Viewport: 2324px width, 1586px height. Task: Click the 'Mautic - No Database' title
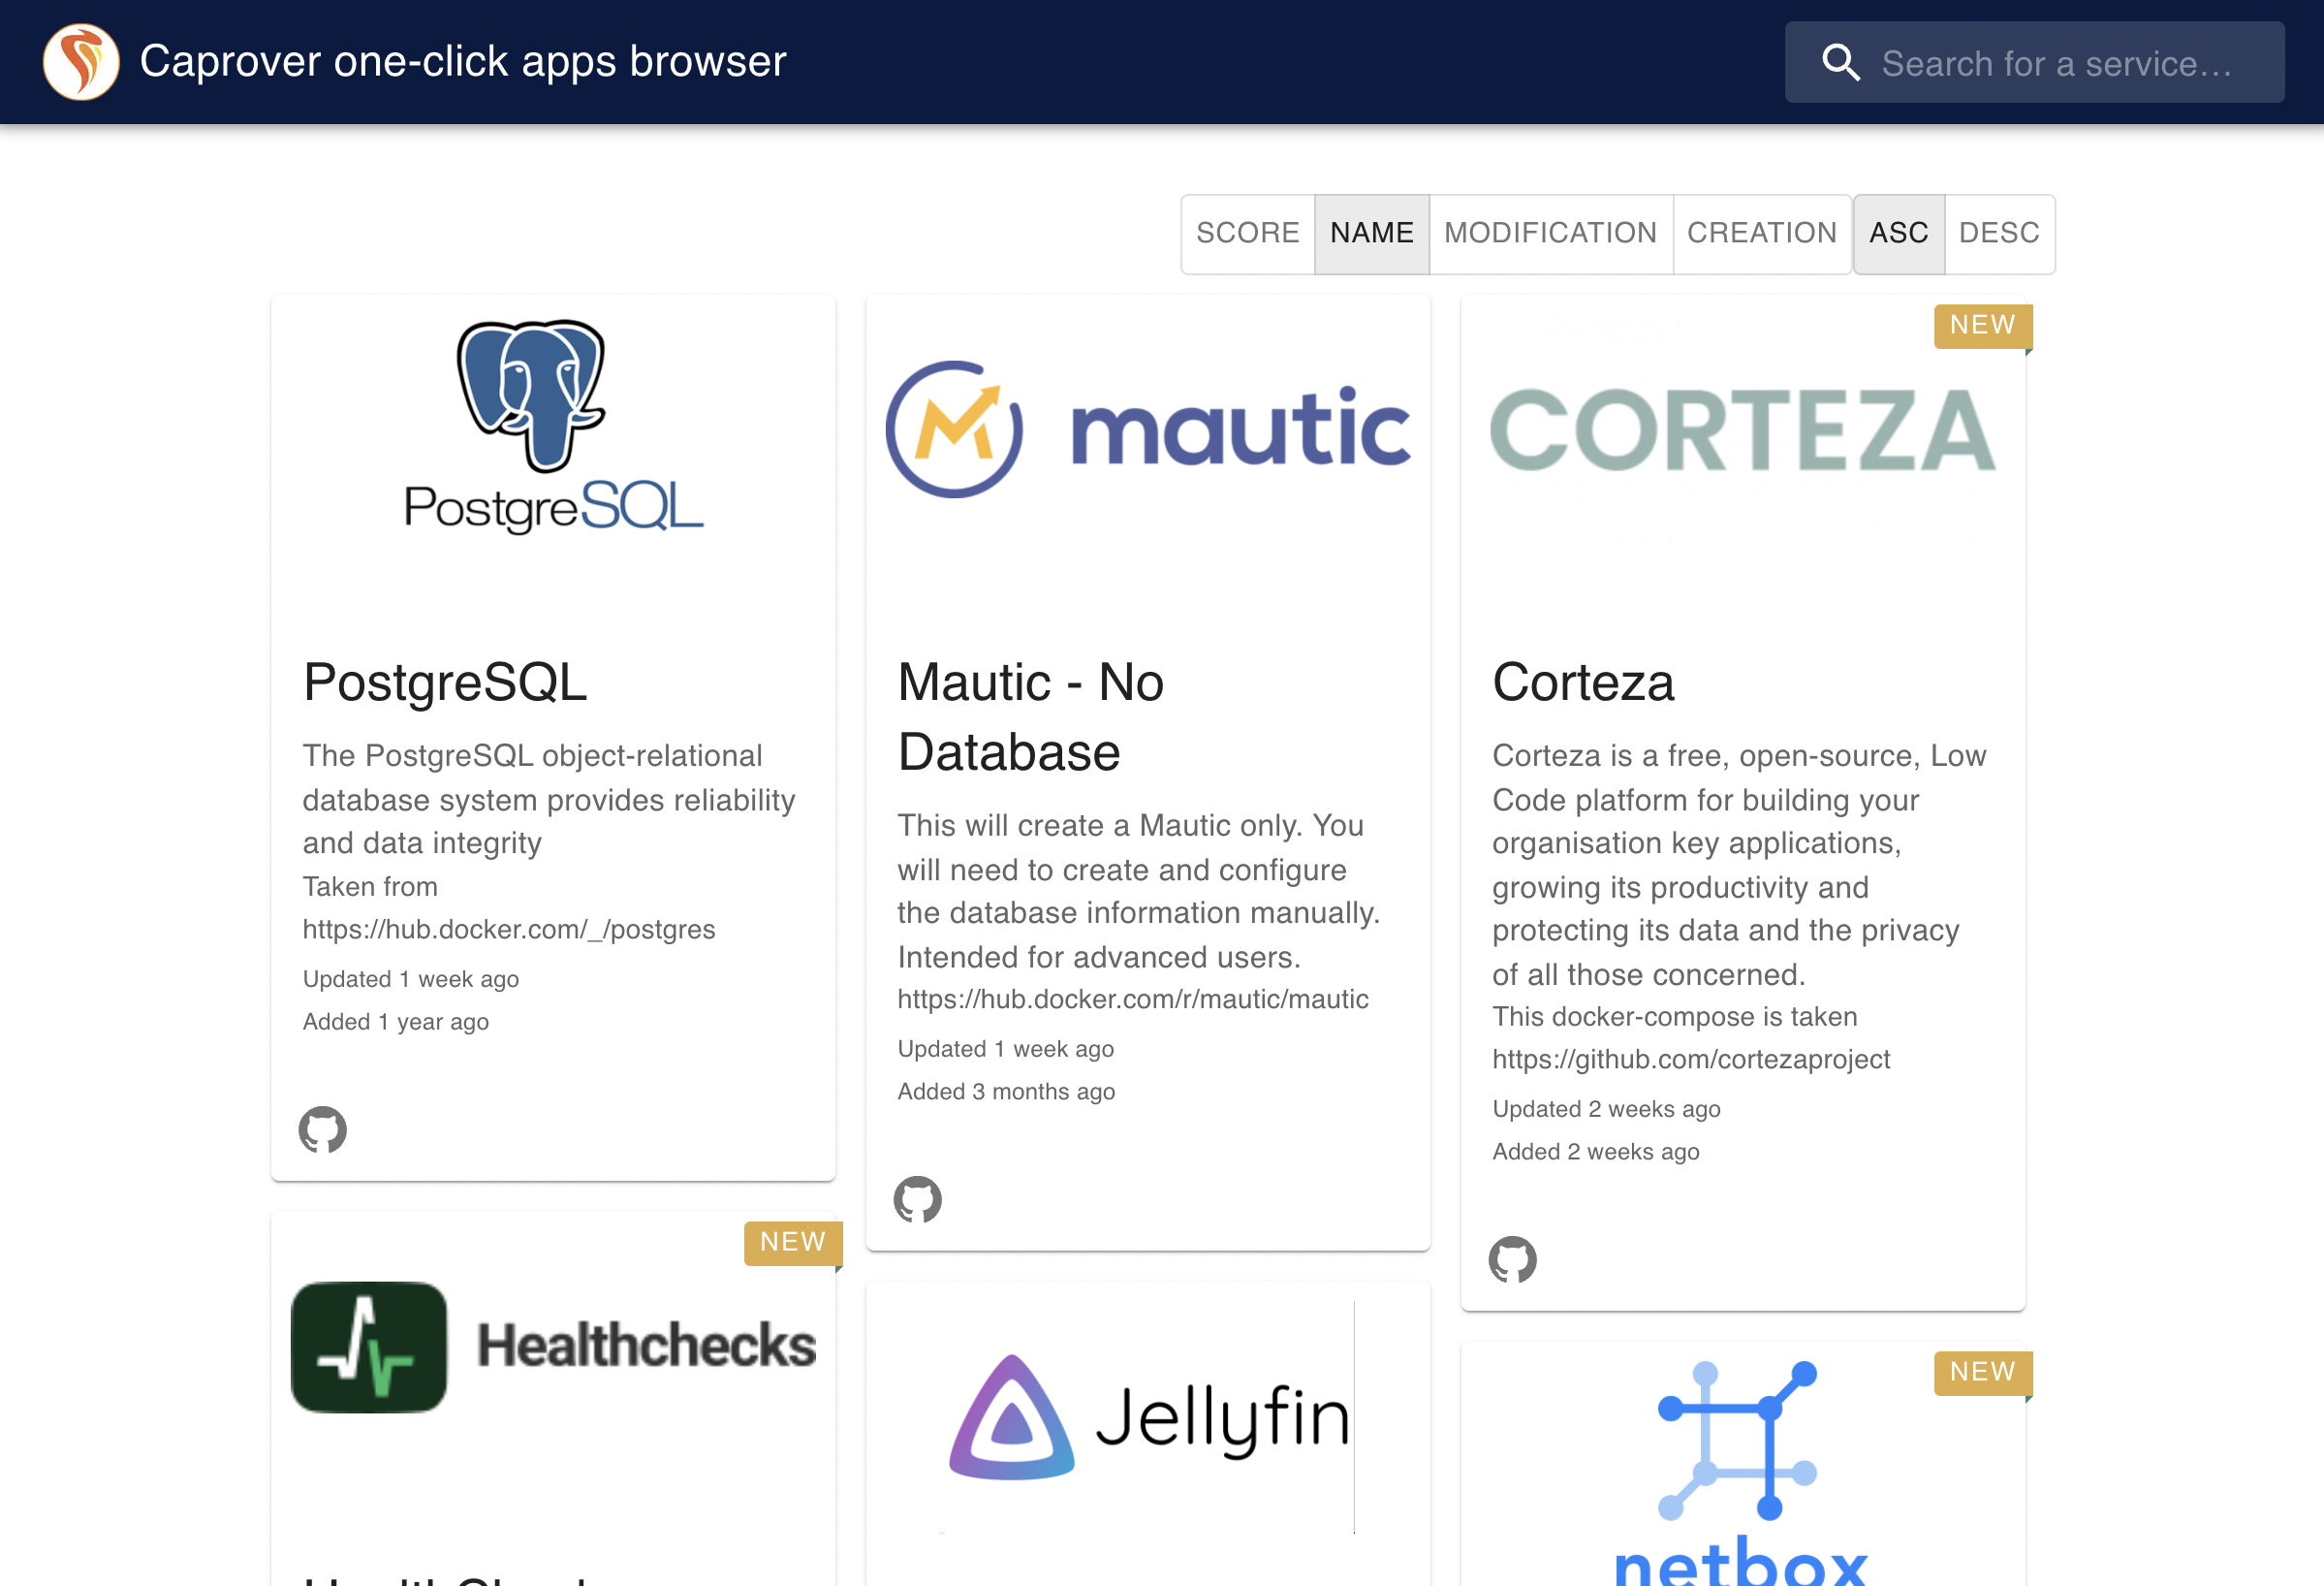point(1031,717)
